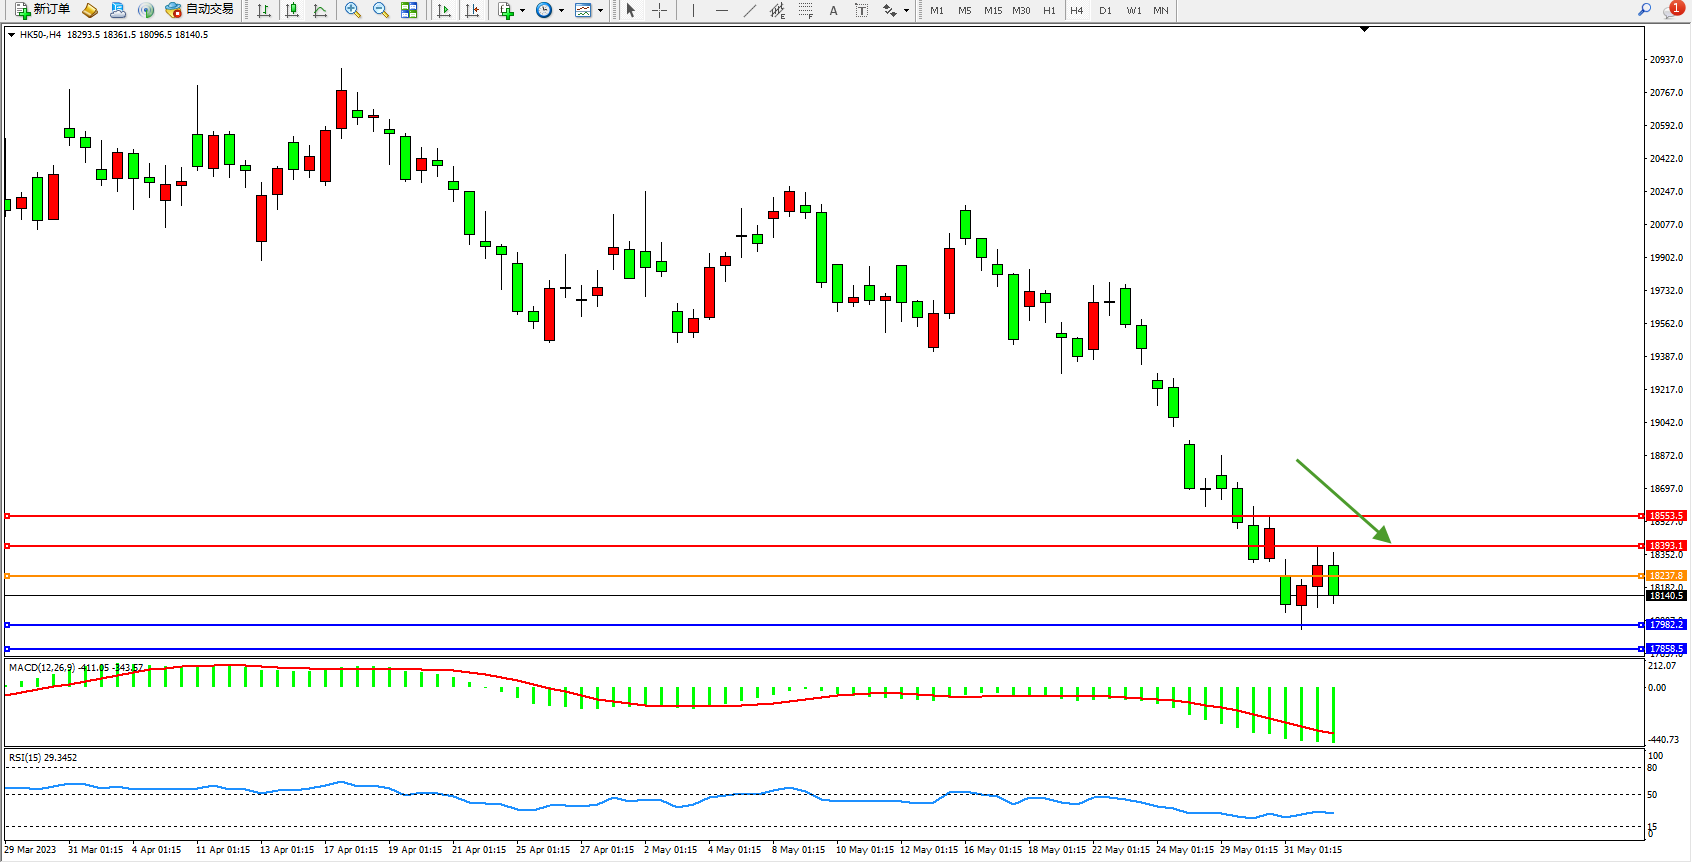
Task: Select the trendline drawing tool
Action: 749,10
